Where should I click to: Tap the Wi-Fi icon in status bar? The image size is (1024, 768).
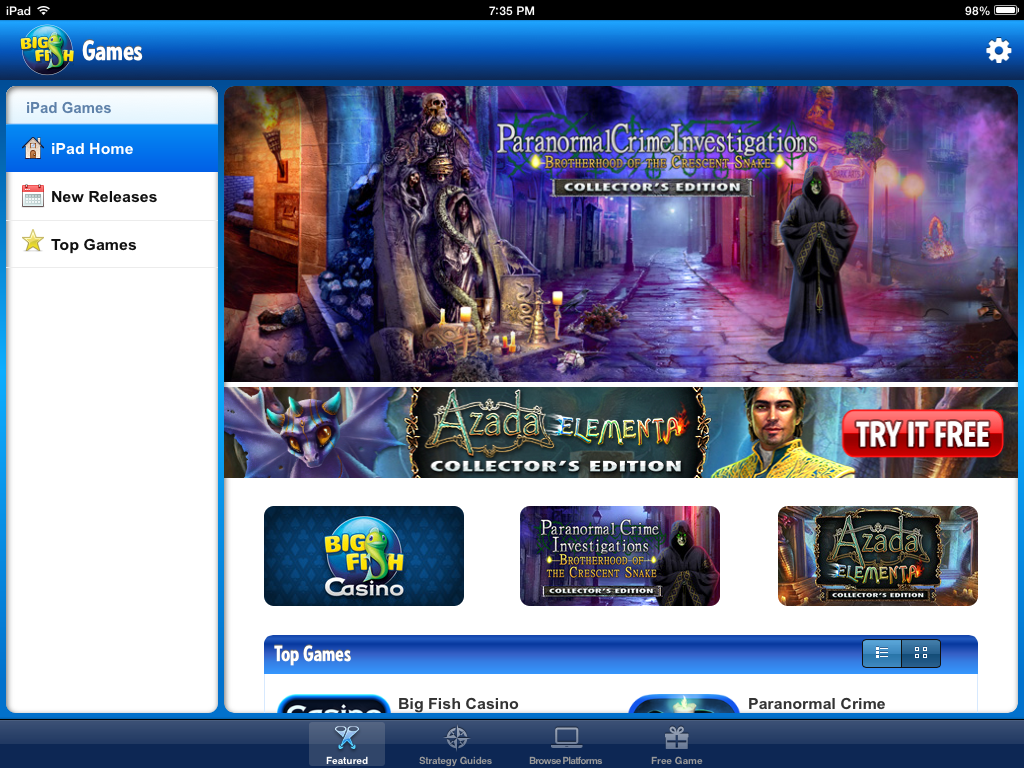click(44, 10)
